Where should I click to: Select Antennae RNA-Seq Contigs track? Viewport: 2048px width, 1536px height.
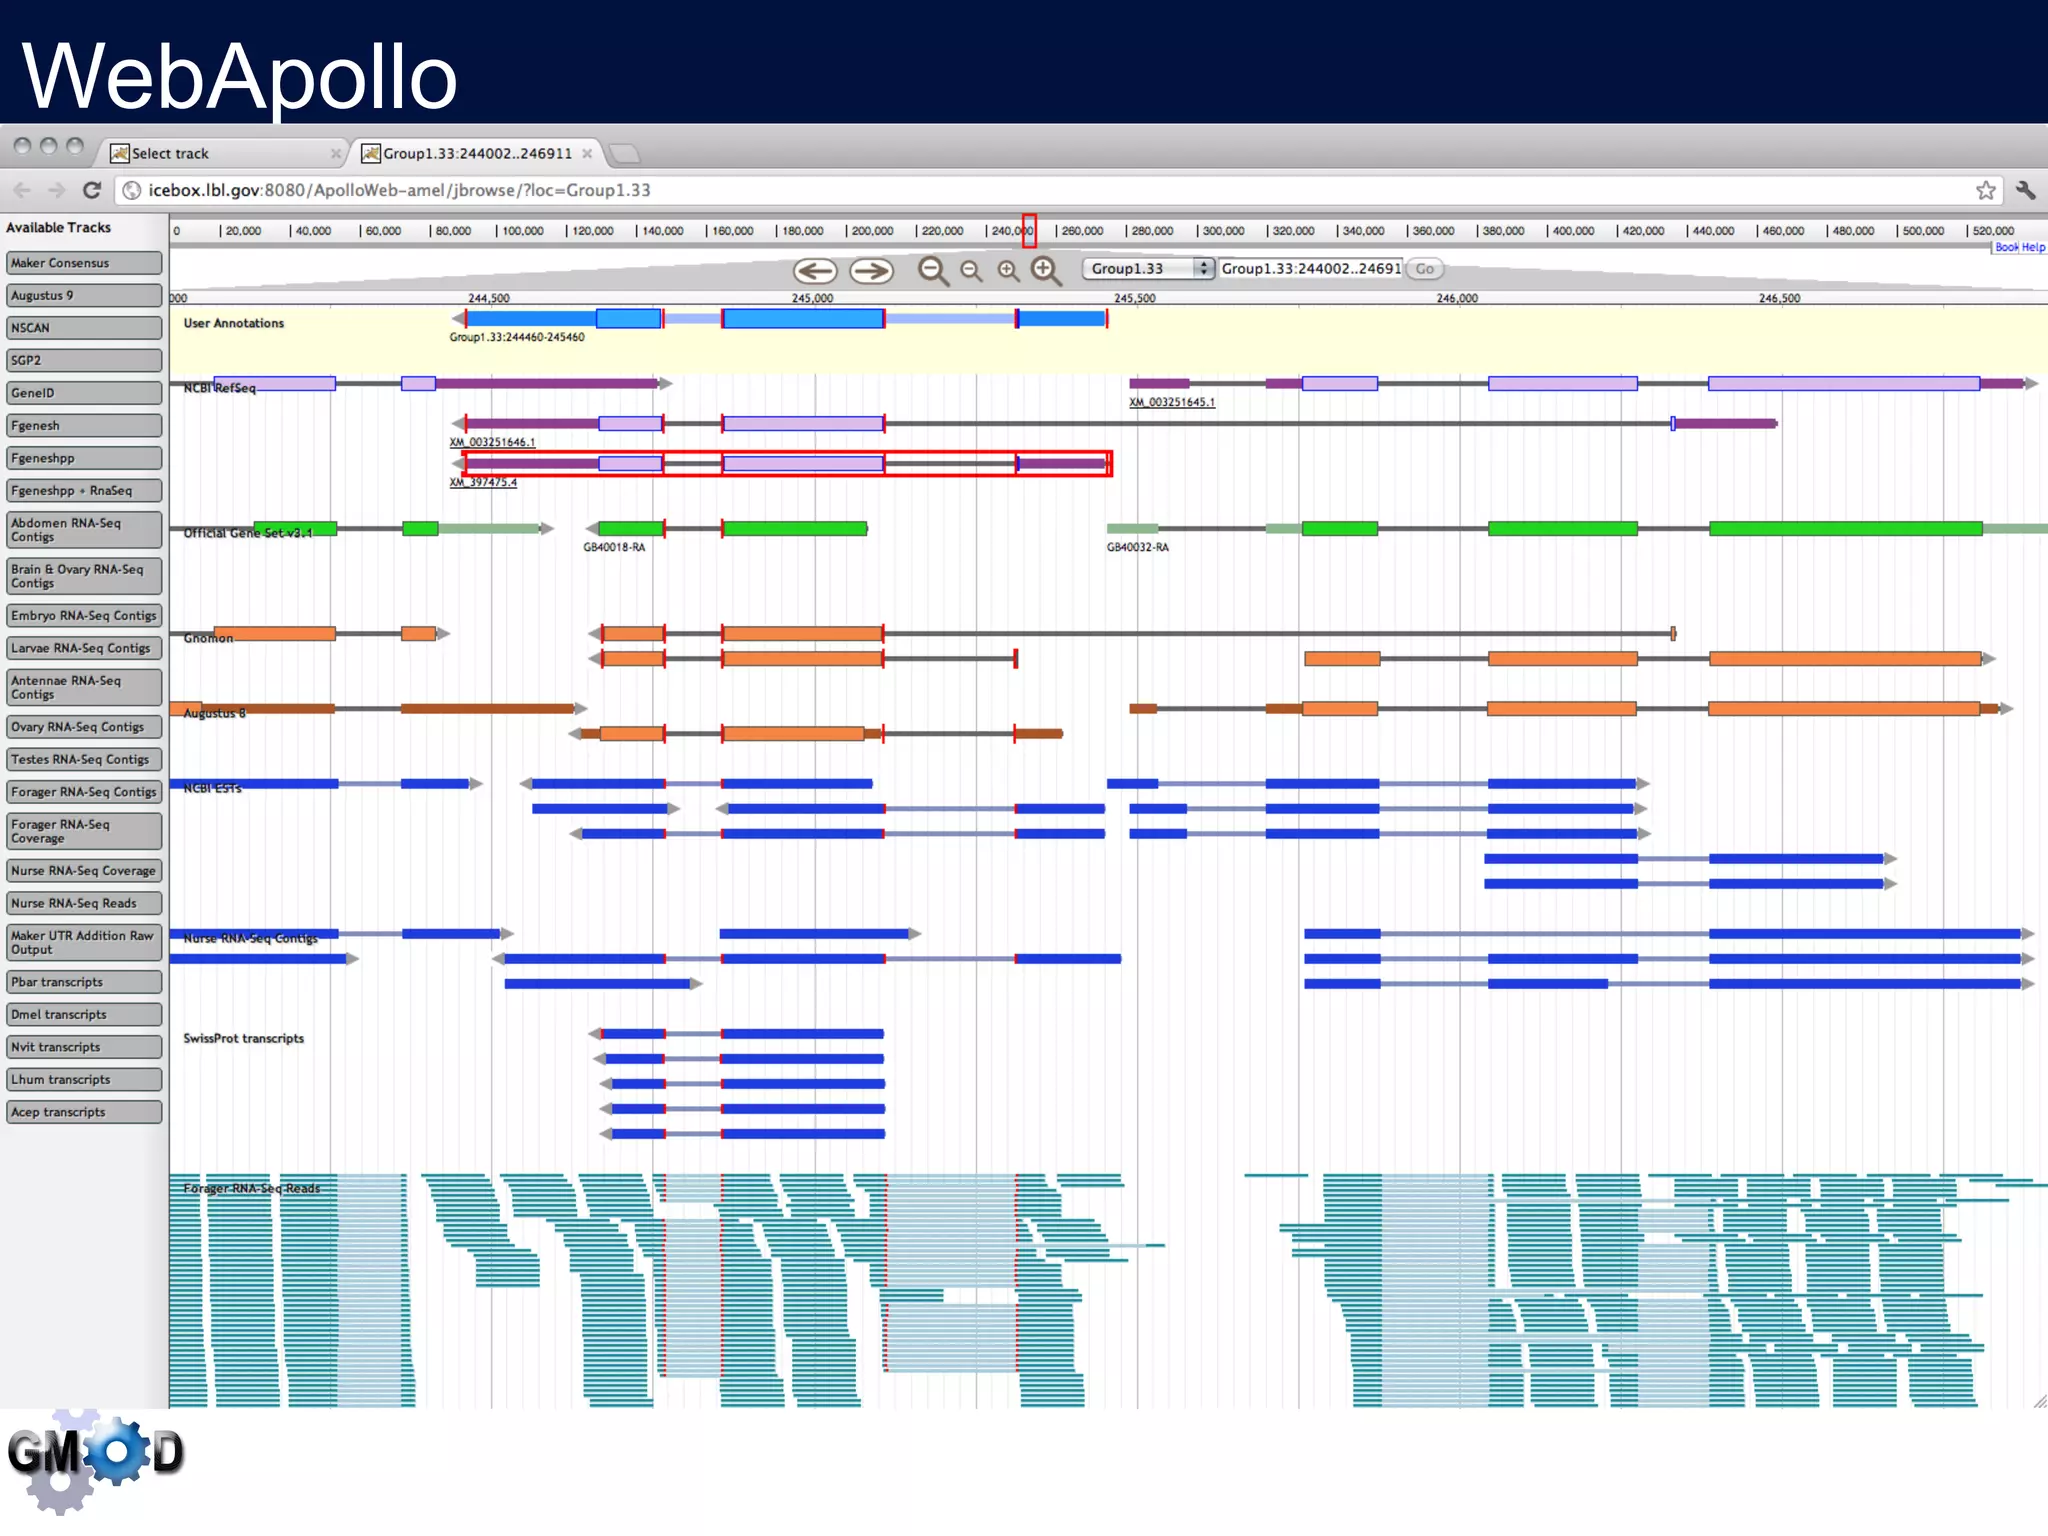tap(84, 688)
